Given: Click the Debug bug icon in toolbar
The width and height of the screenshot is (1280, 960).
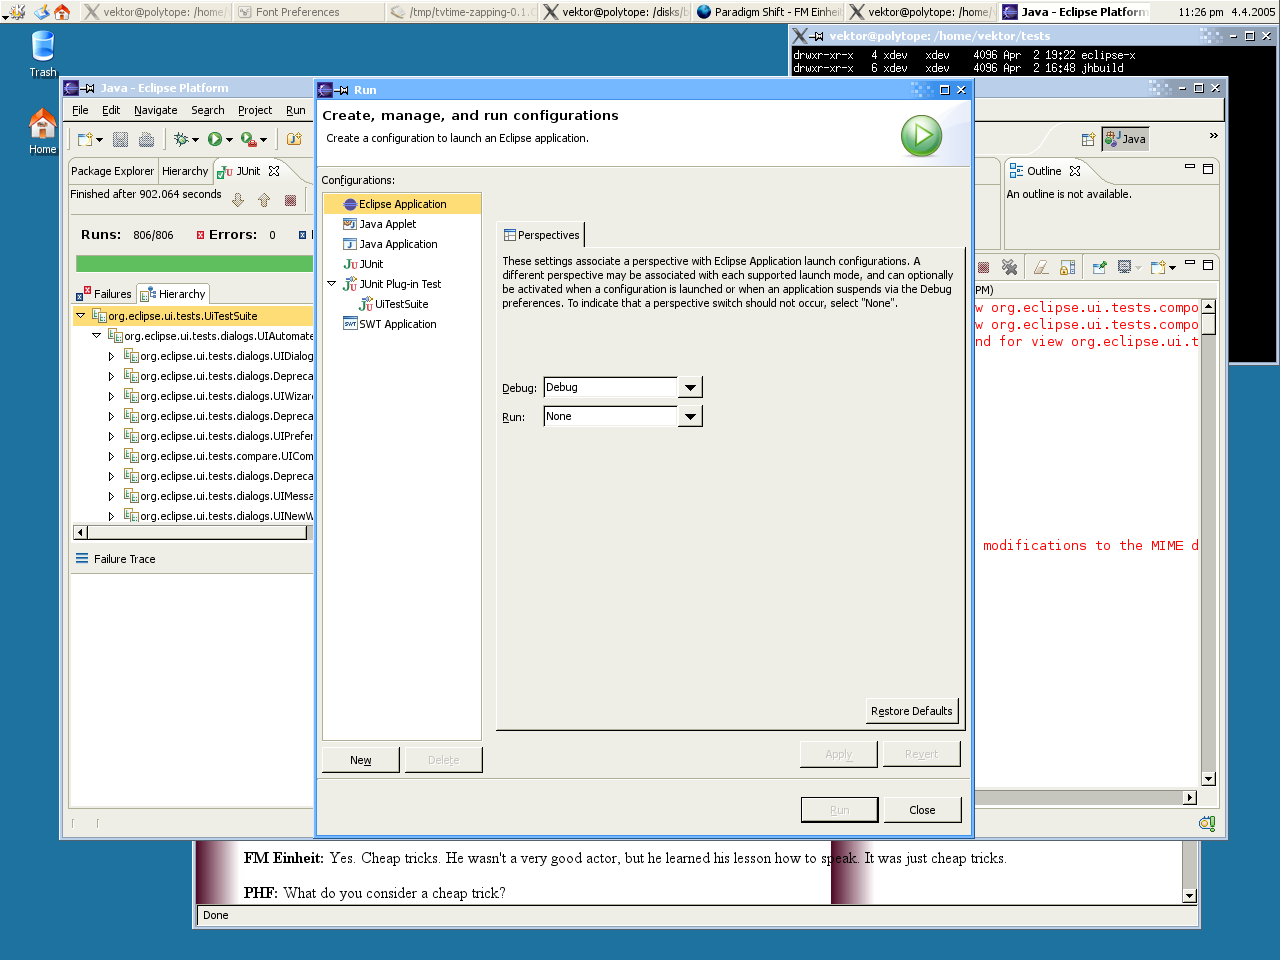Looking at the screenshot, I should coord(181,140).
